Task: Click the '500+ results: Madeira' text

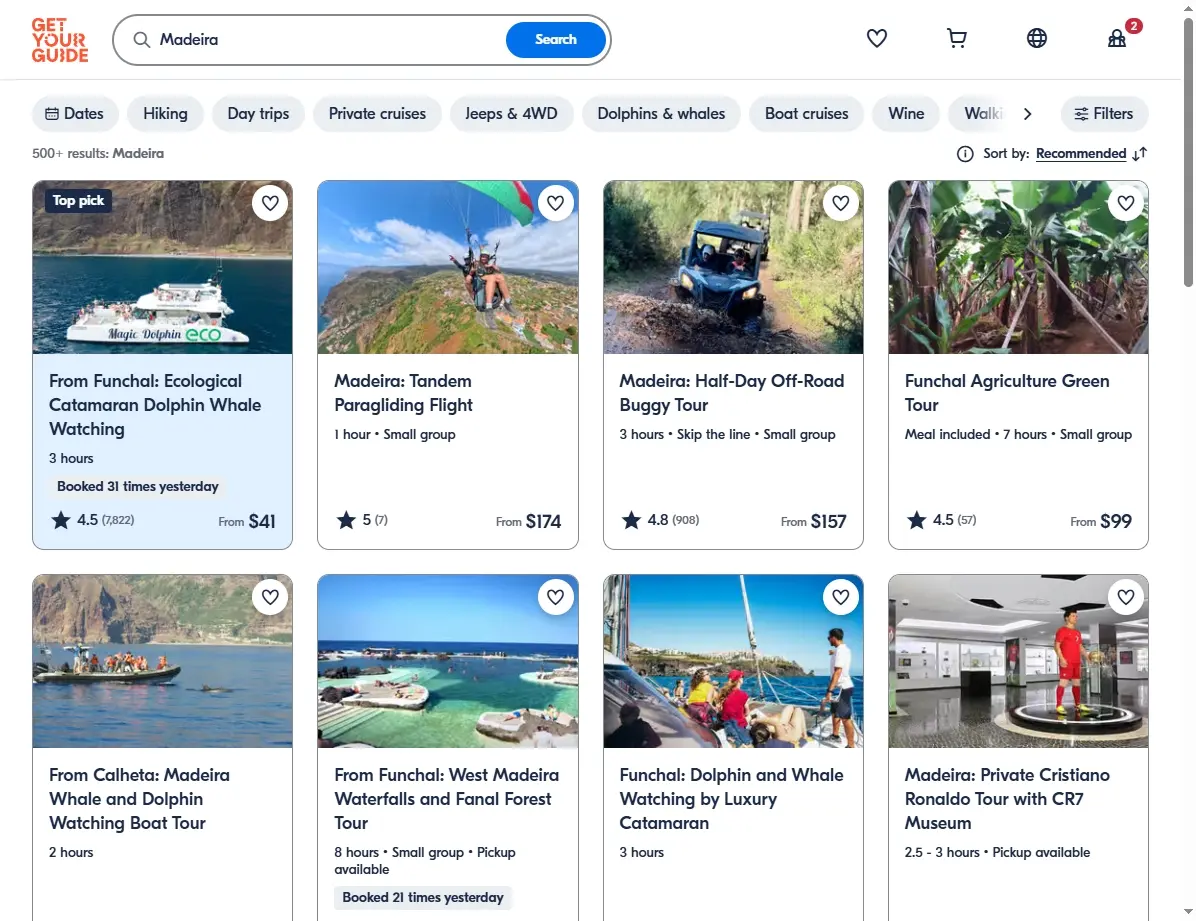Action: pos(98,153)
